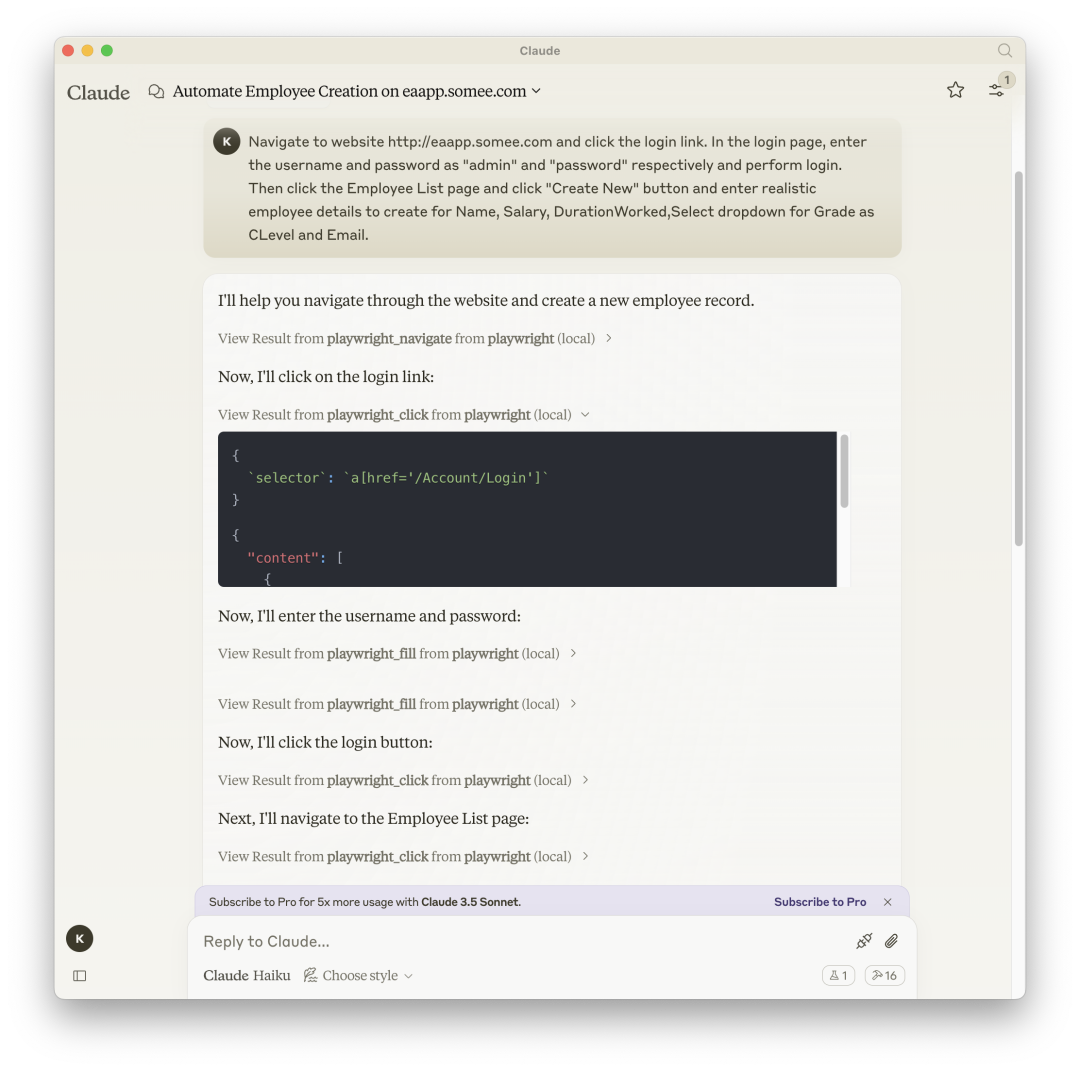Viewport: 1080px width, 1071px height.
Task: Open the sliders settings icon with badge
Action: [996, 89]
